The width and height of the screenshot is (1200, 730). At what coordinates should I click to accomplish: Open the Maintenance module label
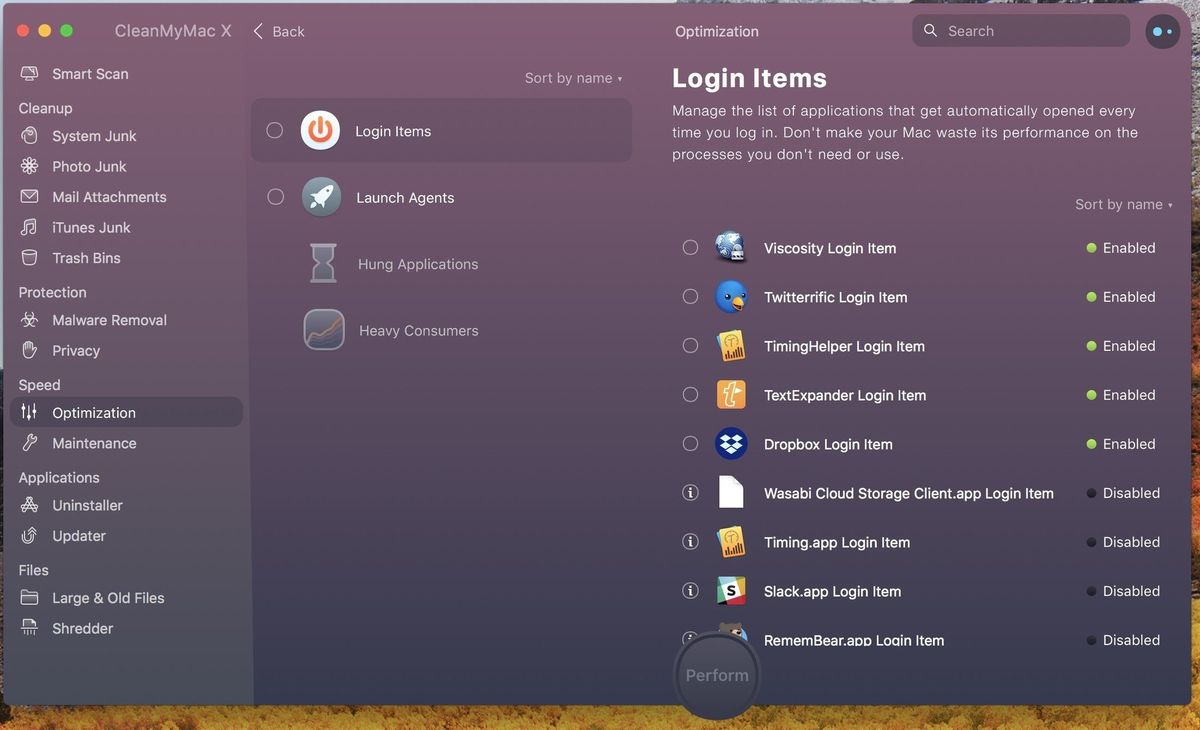94,443
